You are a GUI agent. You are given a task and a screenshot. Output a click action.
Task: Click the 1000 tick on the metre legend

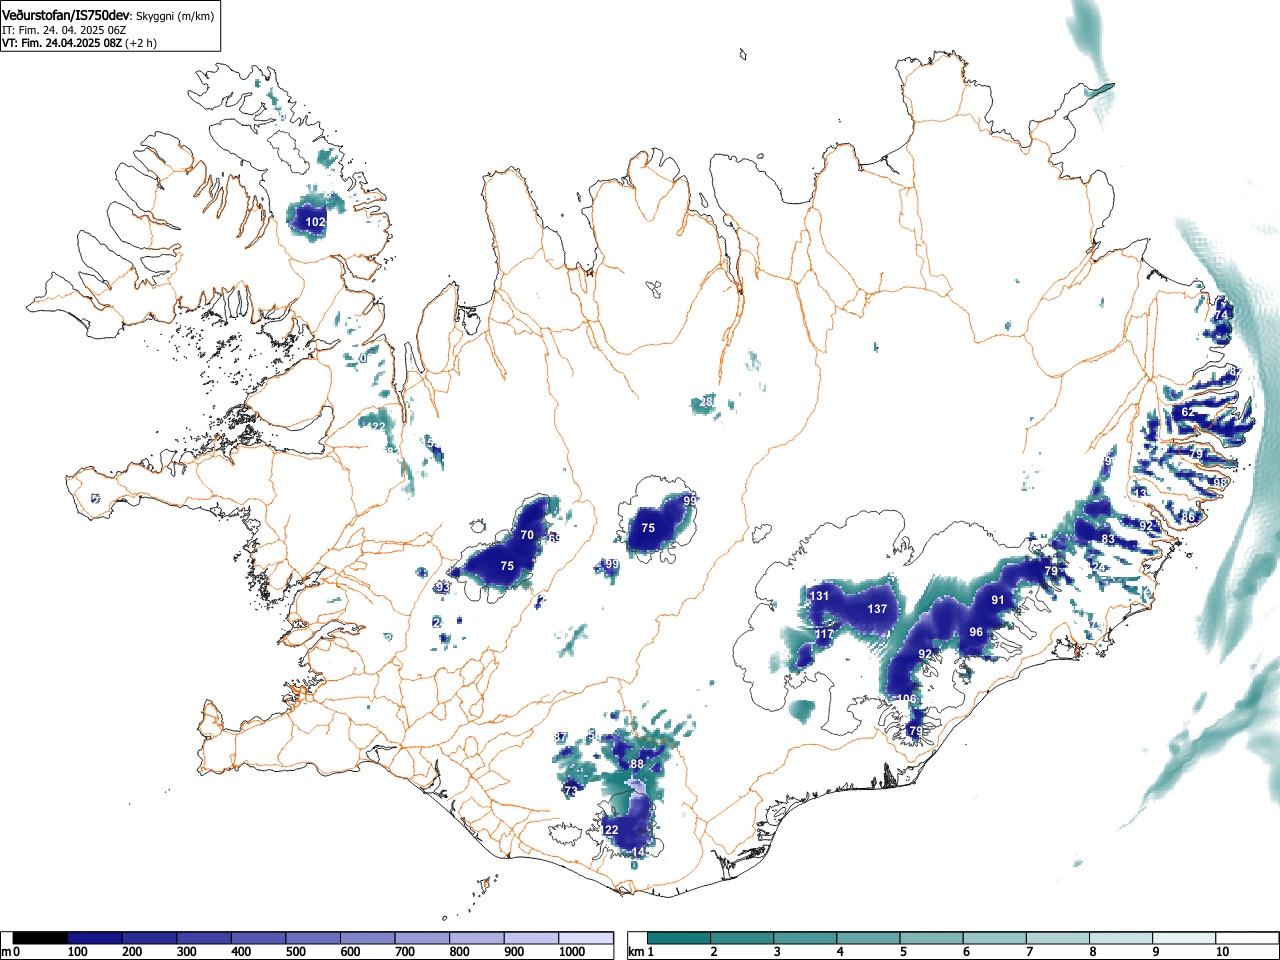point(572,952)
